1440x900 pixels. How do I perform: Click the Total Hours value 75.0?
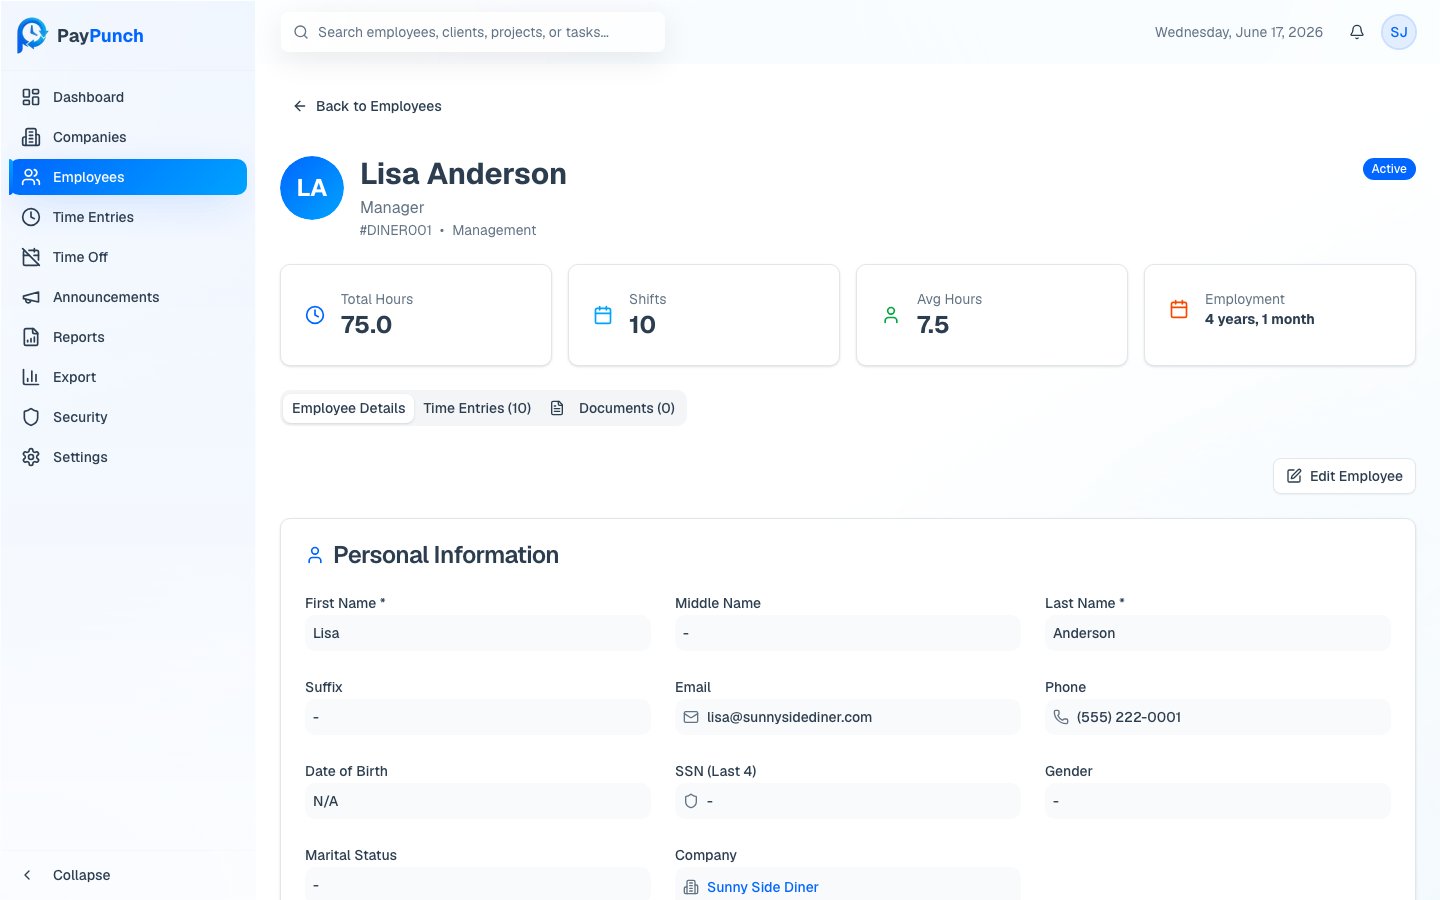366,325
